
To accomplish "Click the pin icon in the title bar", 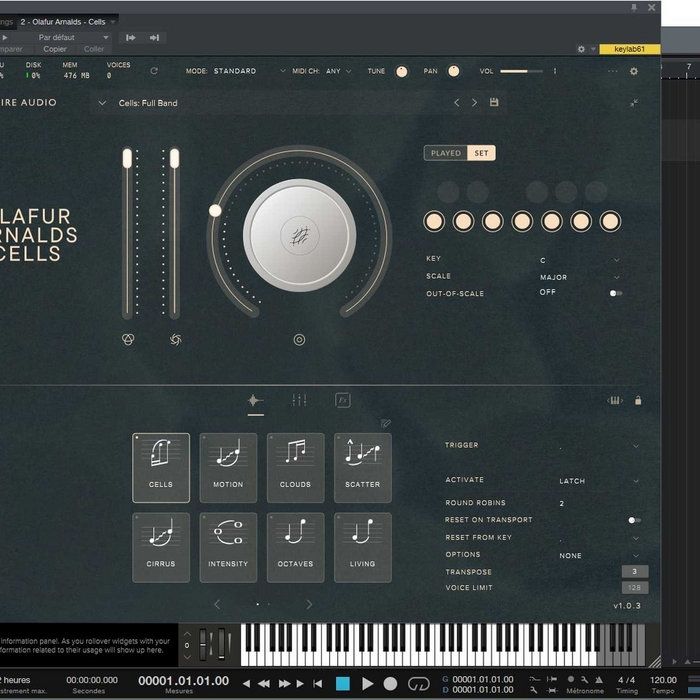I will point(634,7).
